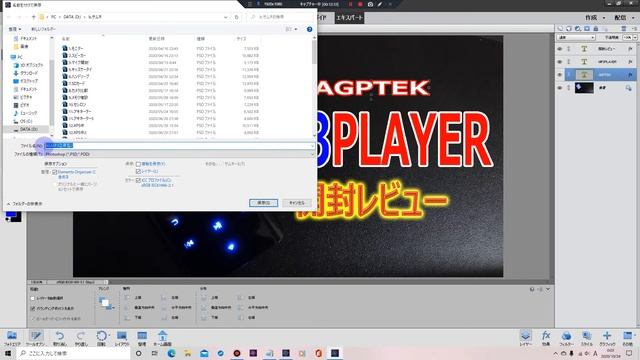Click the lock all pixels icon
This screenshot has height=360, width=640.
[596, 29]
